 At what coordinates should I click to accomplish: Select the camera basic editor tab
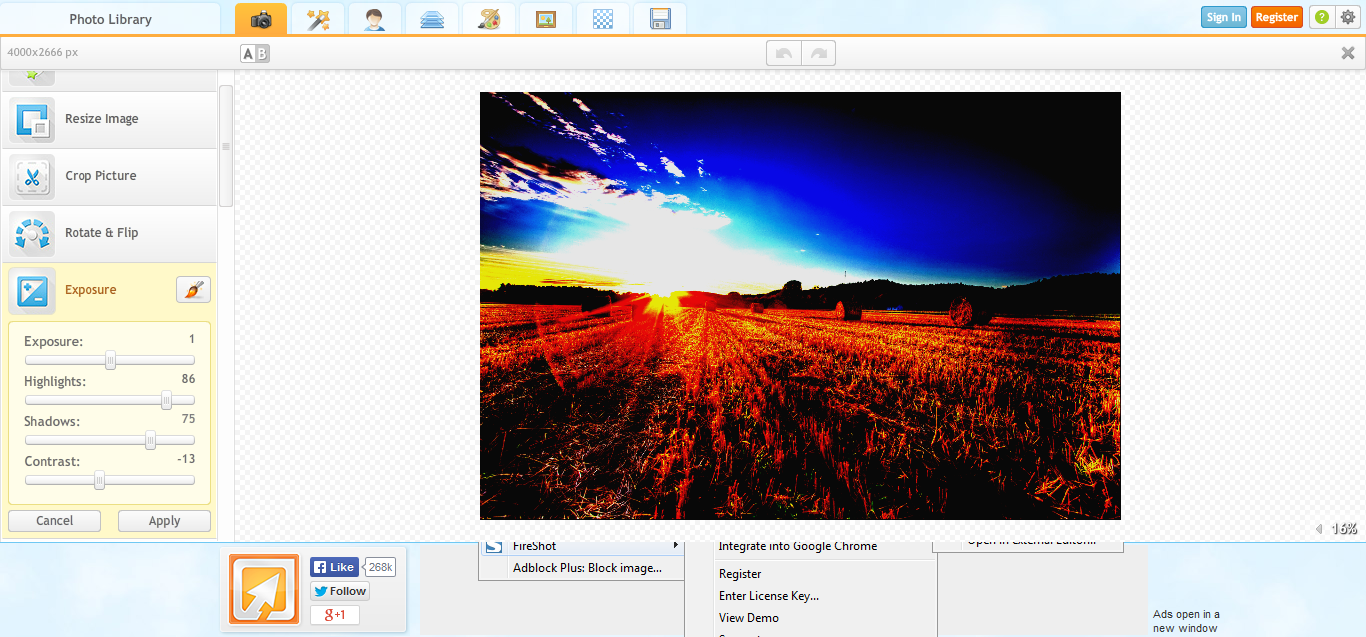tap(261, 19)
